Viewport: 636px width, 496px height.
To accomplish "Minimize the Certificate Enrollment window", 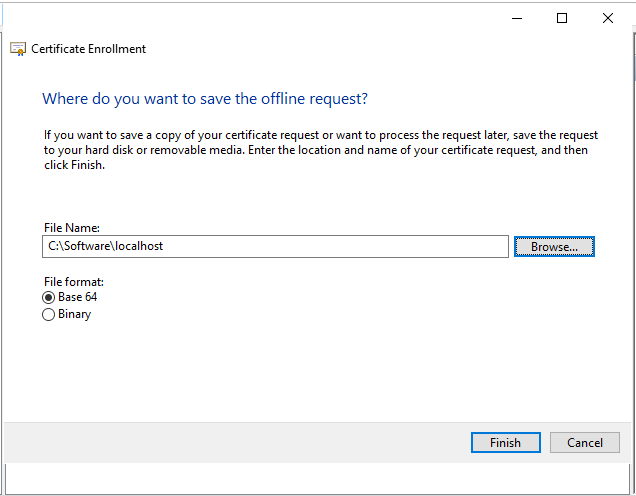I will [517, 18].
